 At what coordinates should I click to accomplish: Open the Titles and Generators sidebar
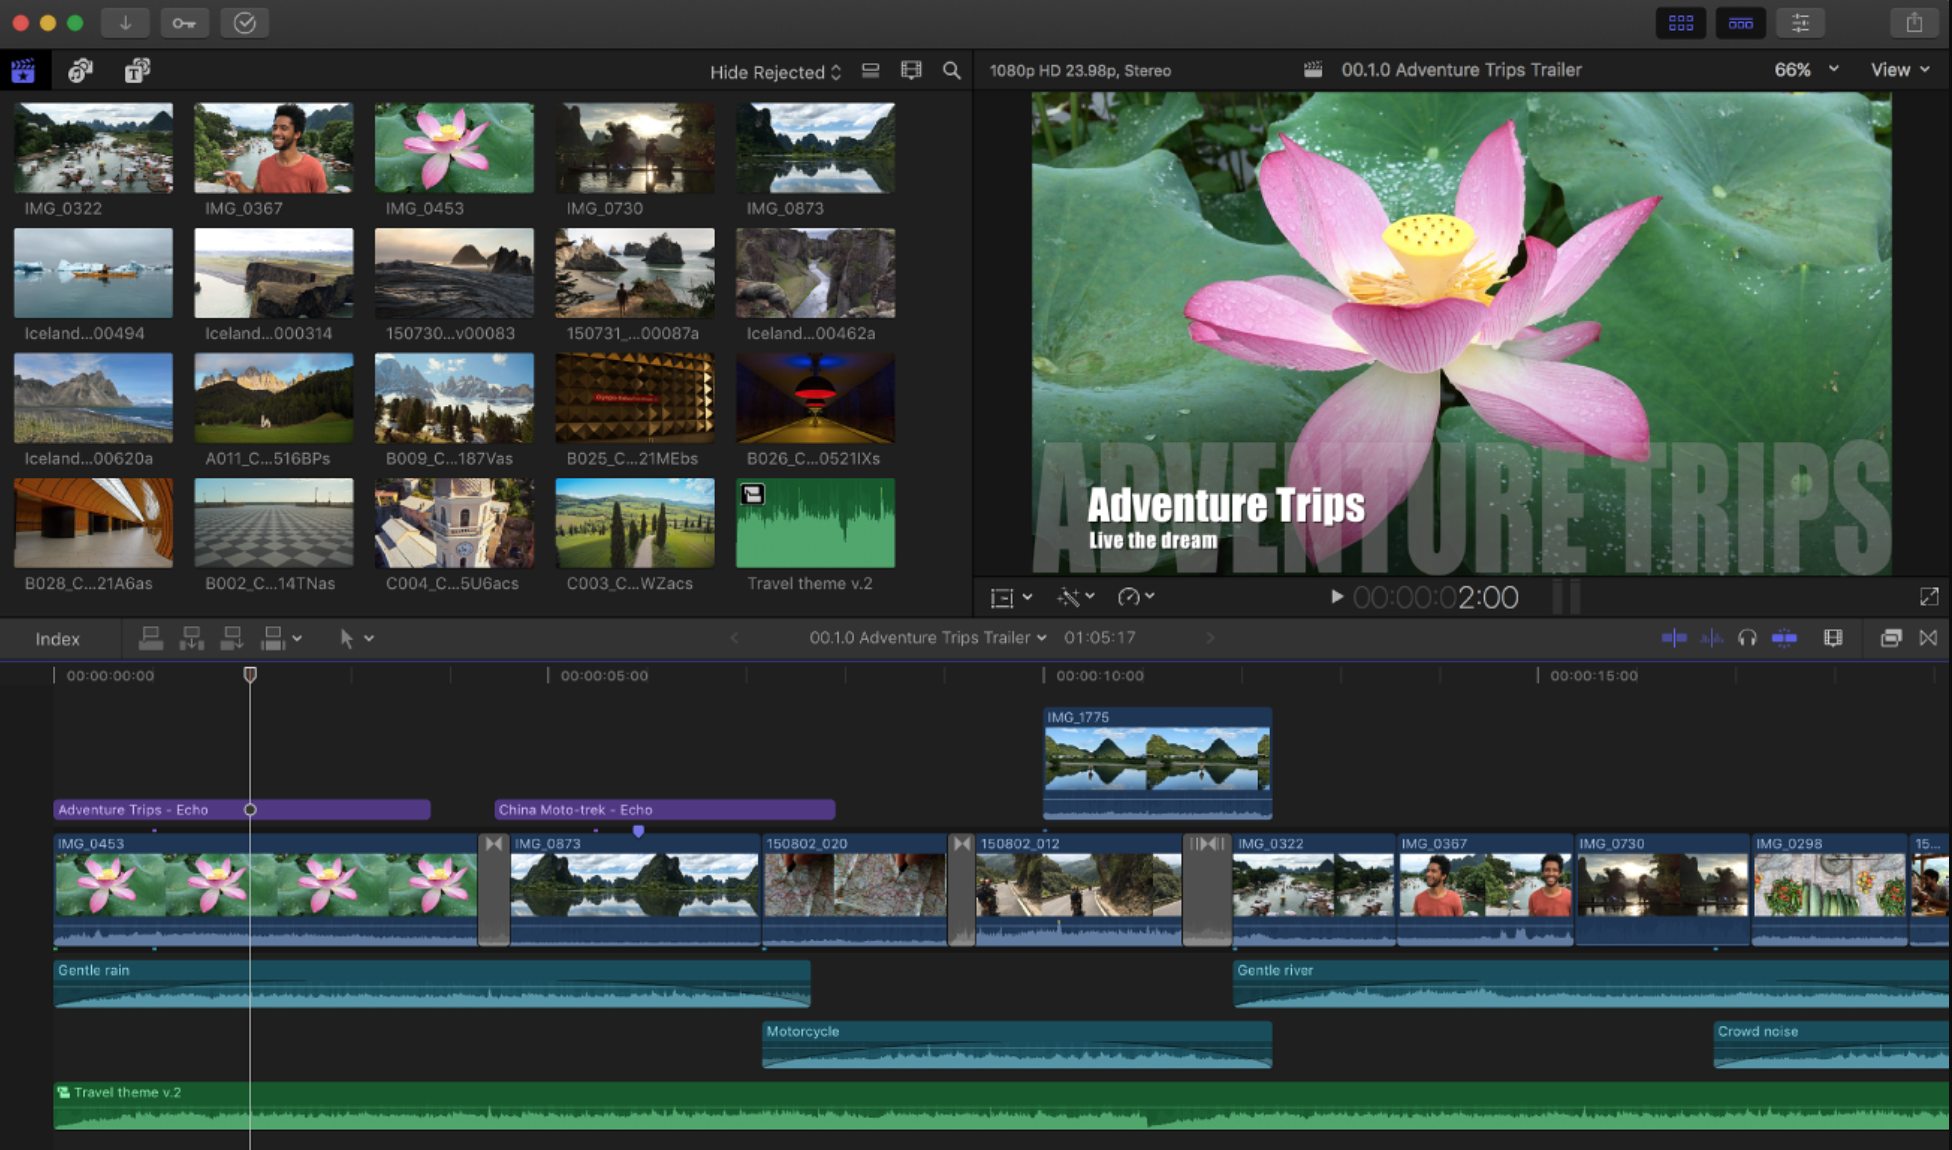[x=136, y=70]
